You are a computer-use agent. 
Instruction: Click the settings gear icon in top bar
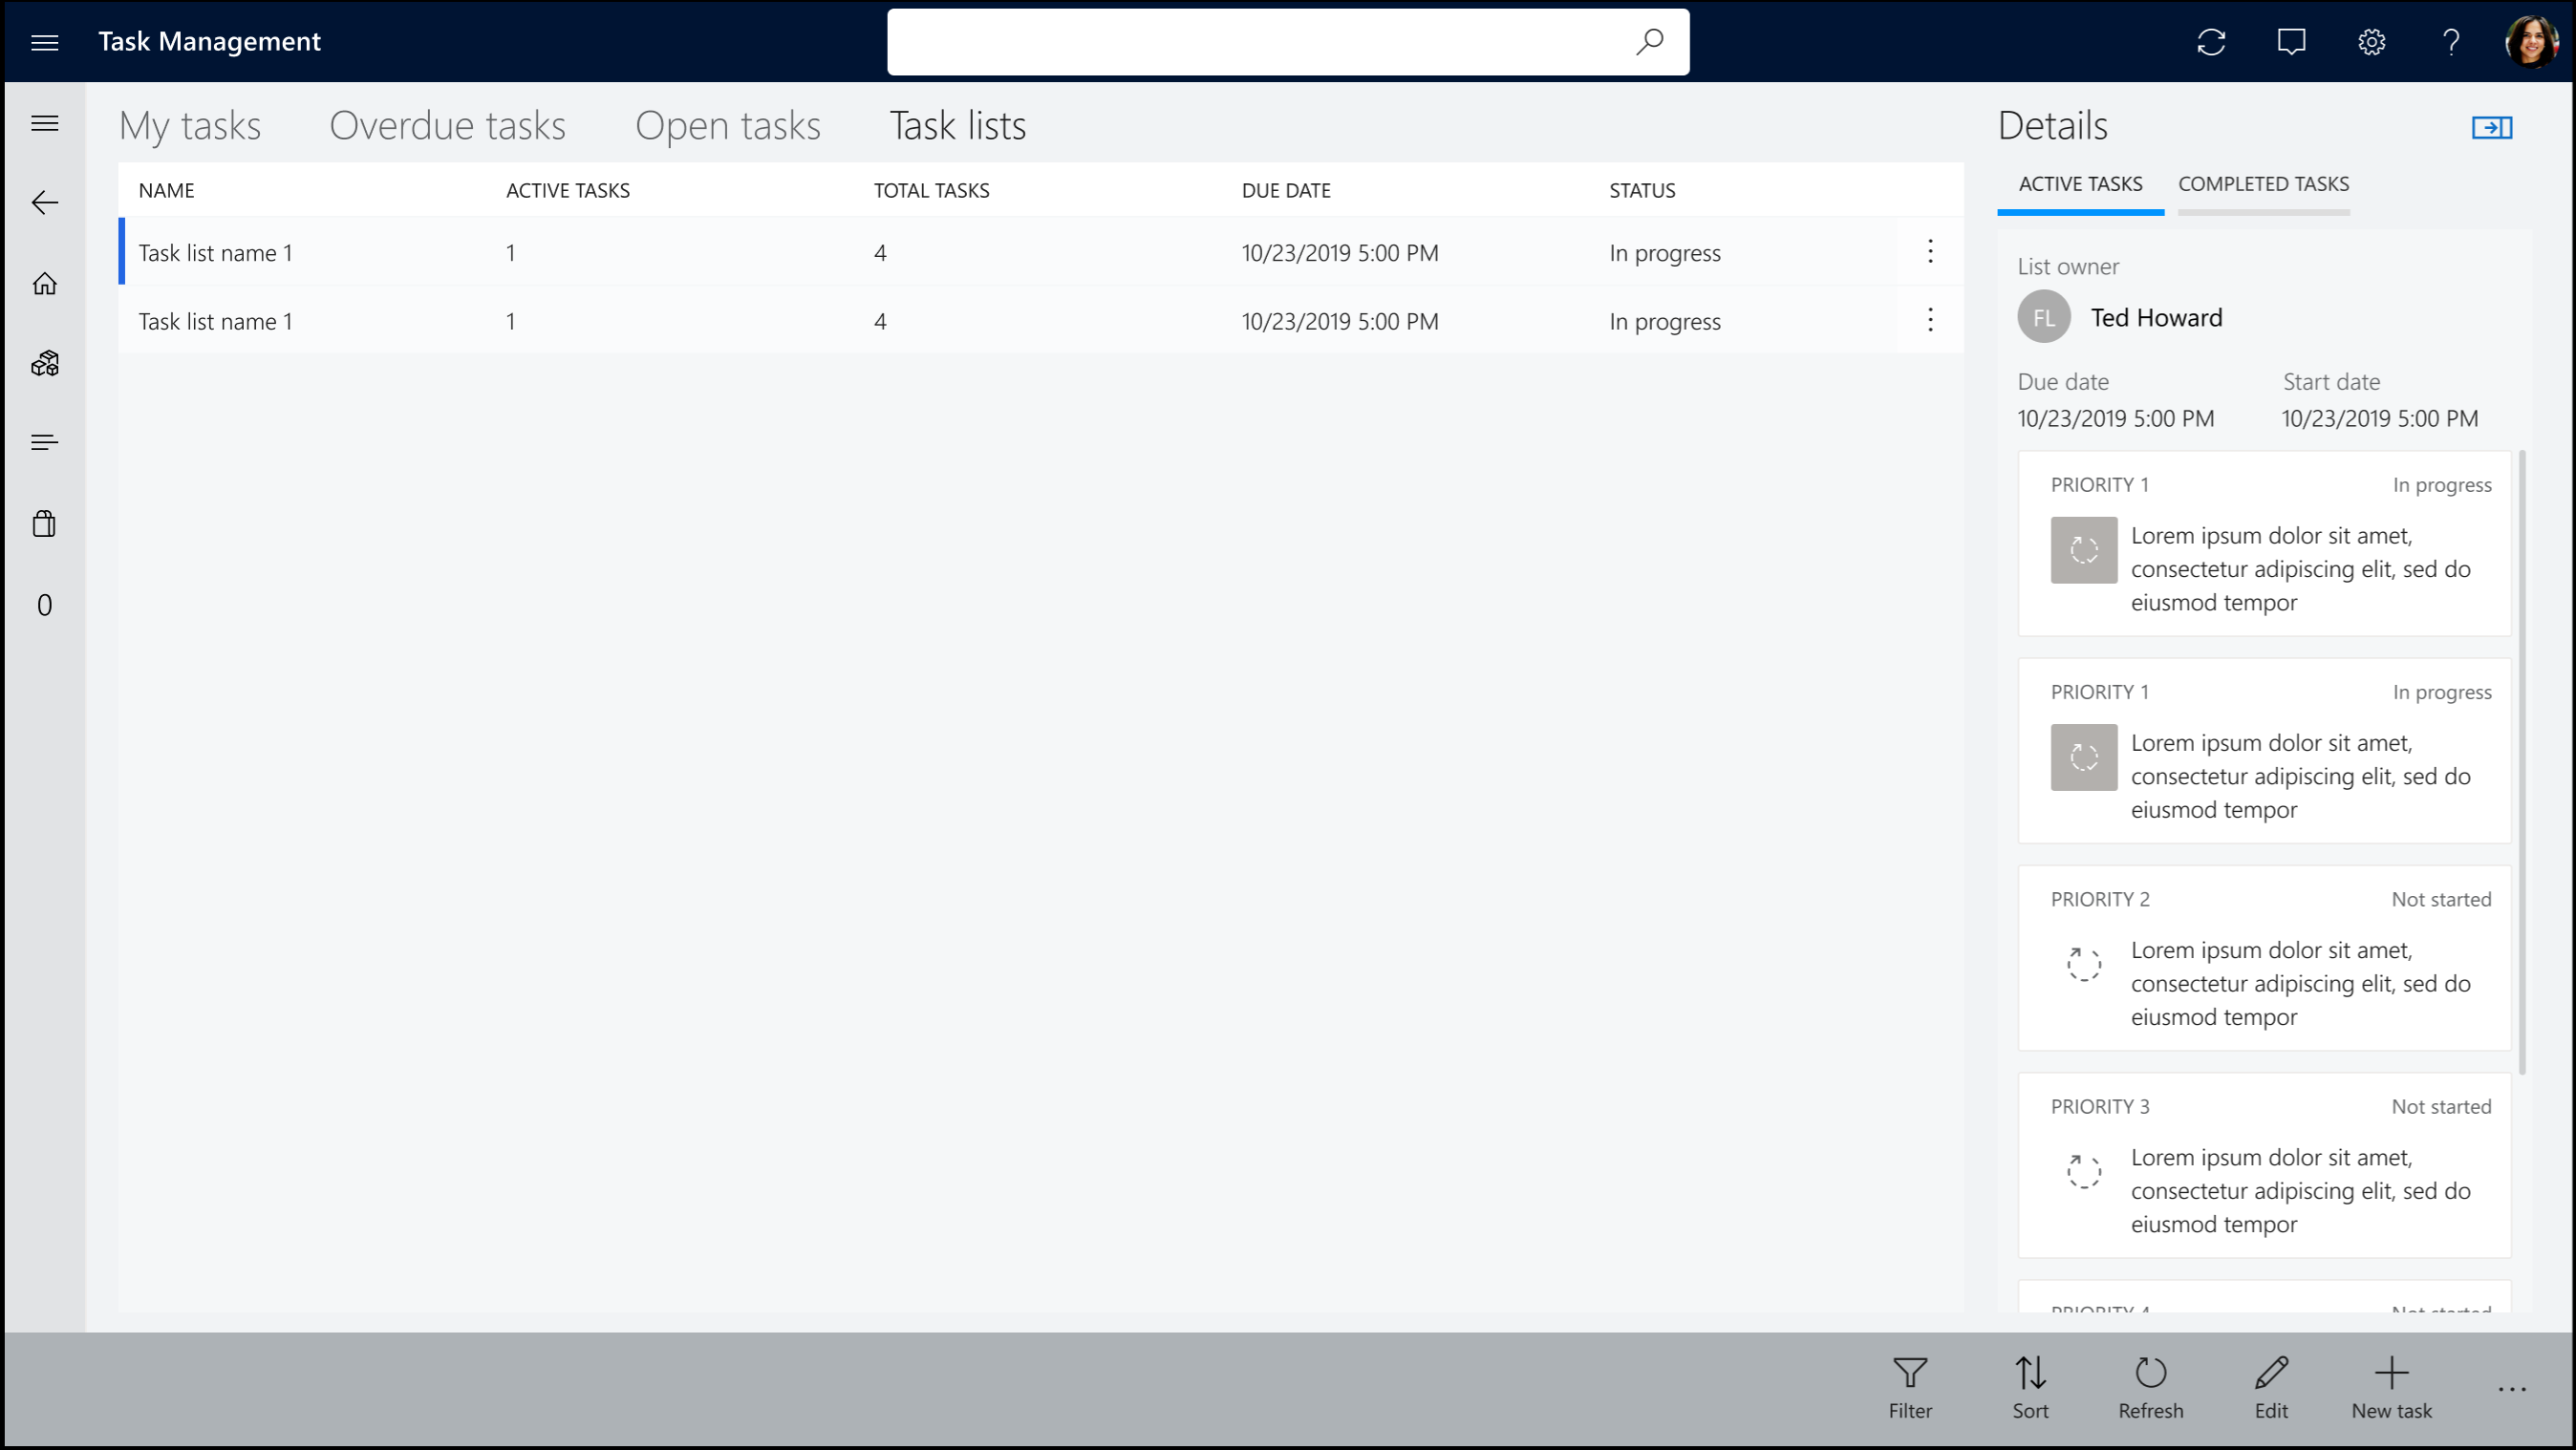(x=2371, y=41)
